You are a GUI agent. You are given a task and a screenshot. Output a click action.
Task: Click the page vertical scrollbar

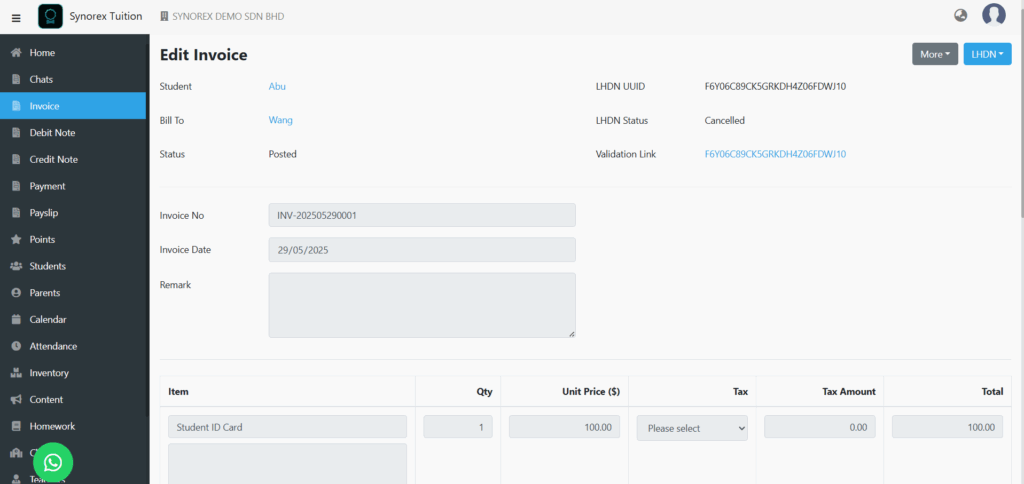coord(1021,108)
